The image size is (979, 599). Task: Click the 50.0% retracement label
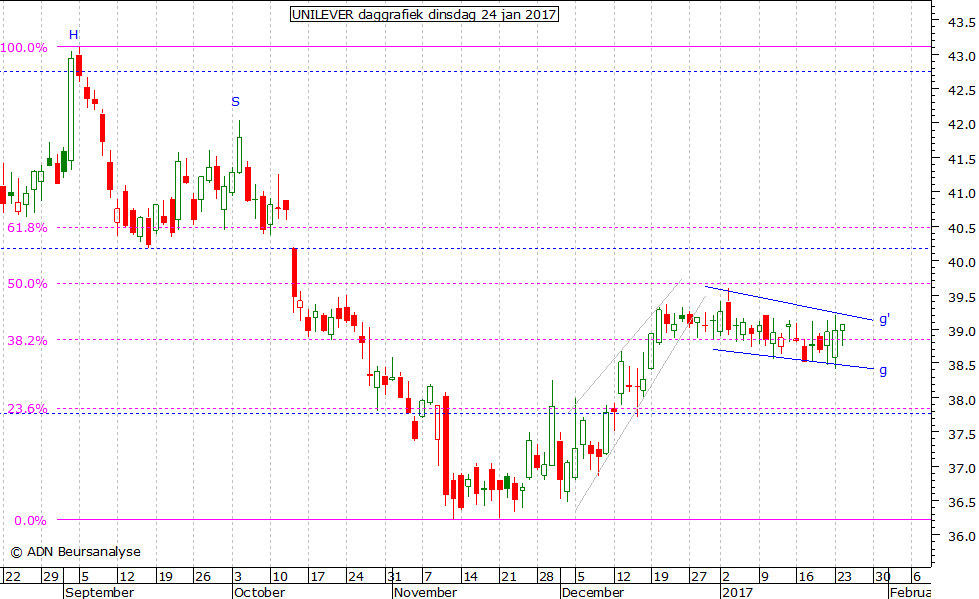(27, 284)
